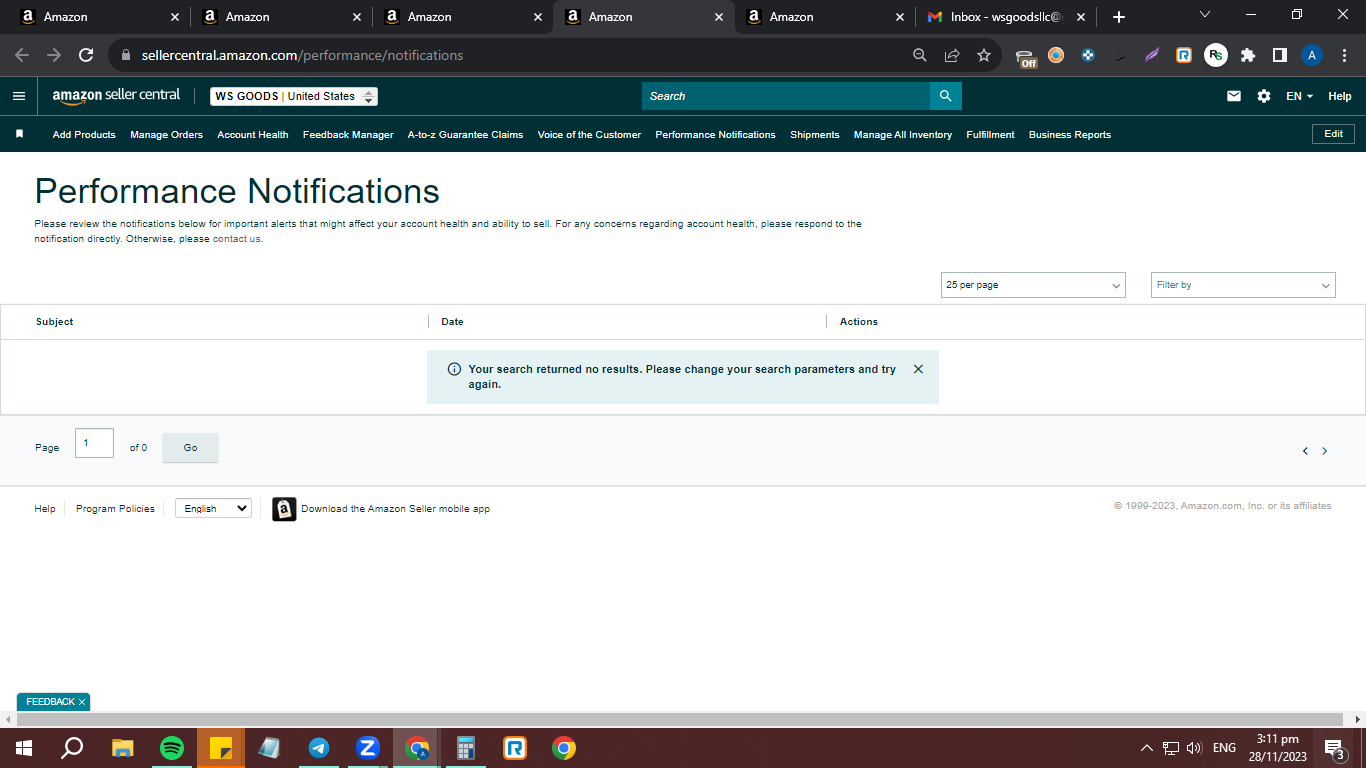Reload the page in Chrome
This screenshot has width=1366, height=768.
coord(86,55)
